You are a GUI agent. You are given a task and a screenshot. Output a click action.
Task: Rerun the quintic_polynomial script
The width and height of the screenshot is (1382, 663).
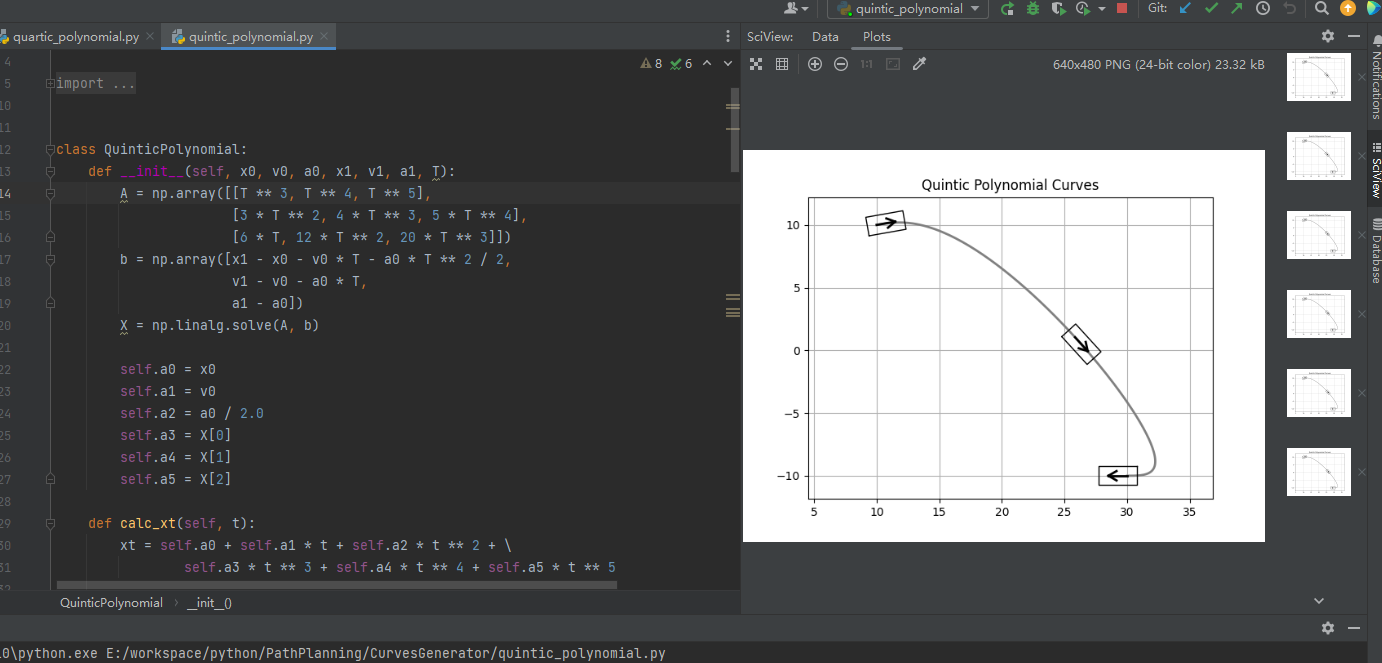click(x=1007, y=9)
